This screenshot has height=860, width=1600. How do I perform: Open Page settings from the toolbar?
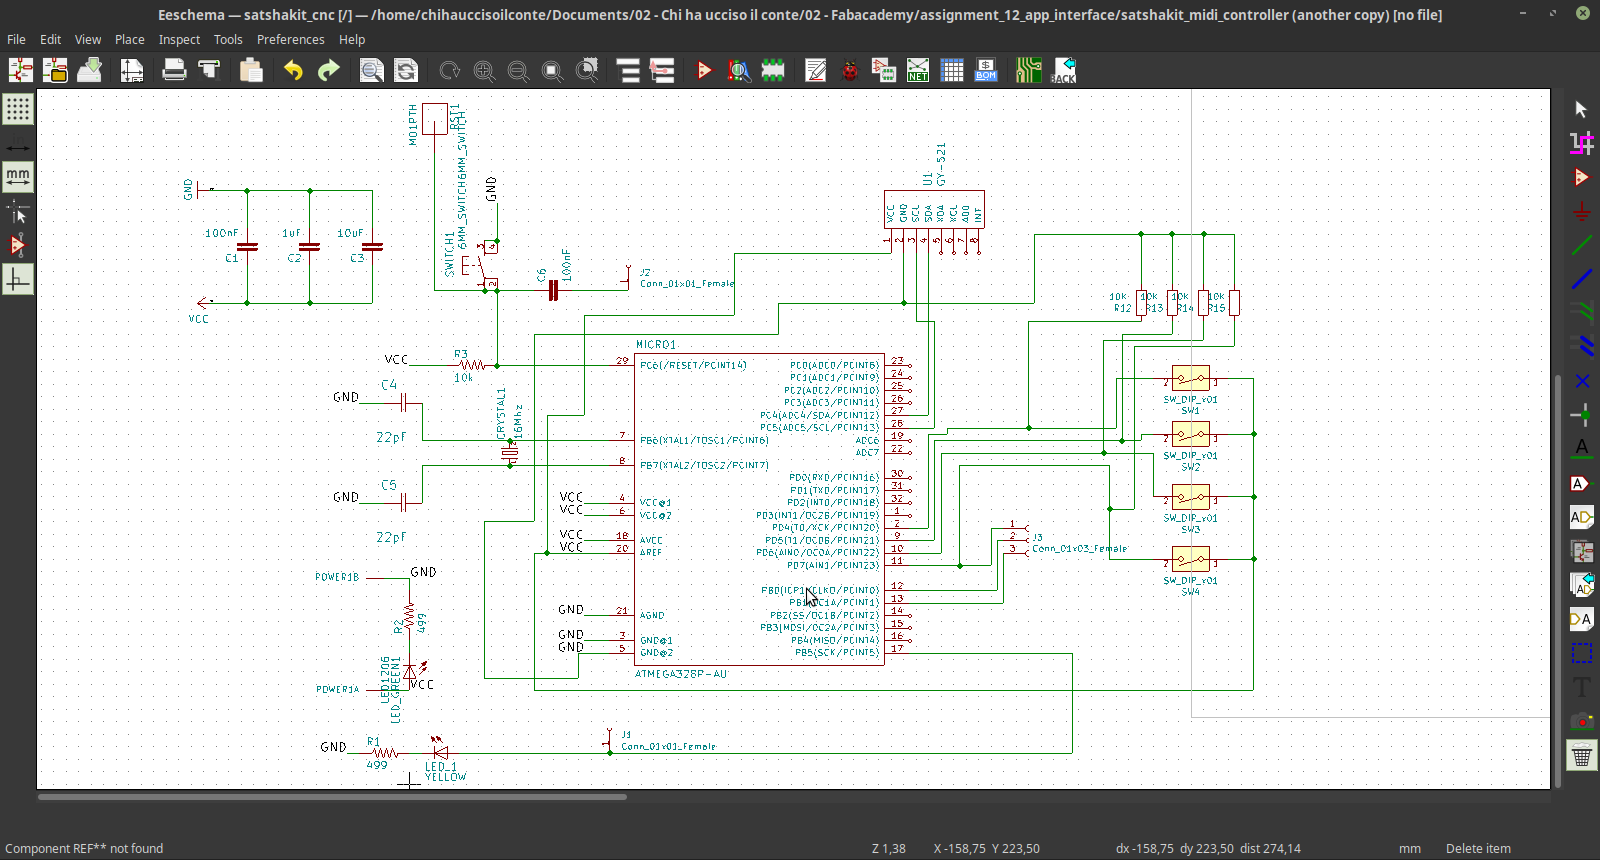click(x=132, y=70)
